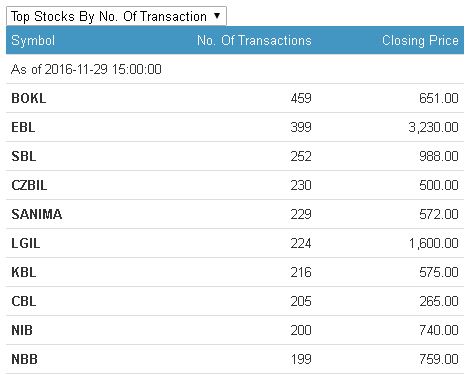Open the BOKL stock symbol link
Viewport: 467px width, 375px height.
29,98
